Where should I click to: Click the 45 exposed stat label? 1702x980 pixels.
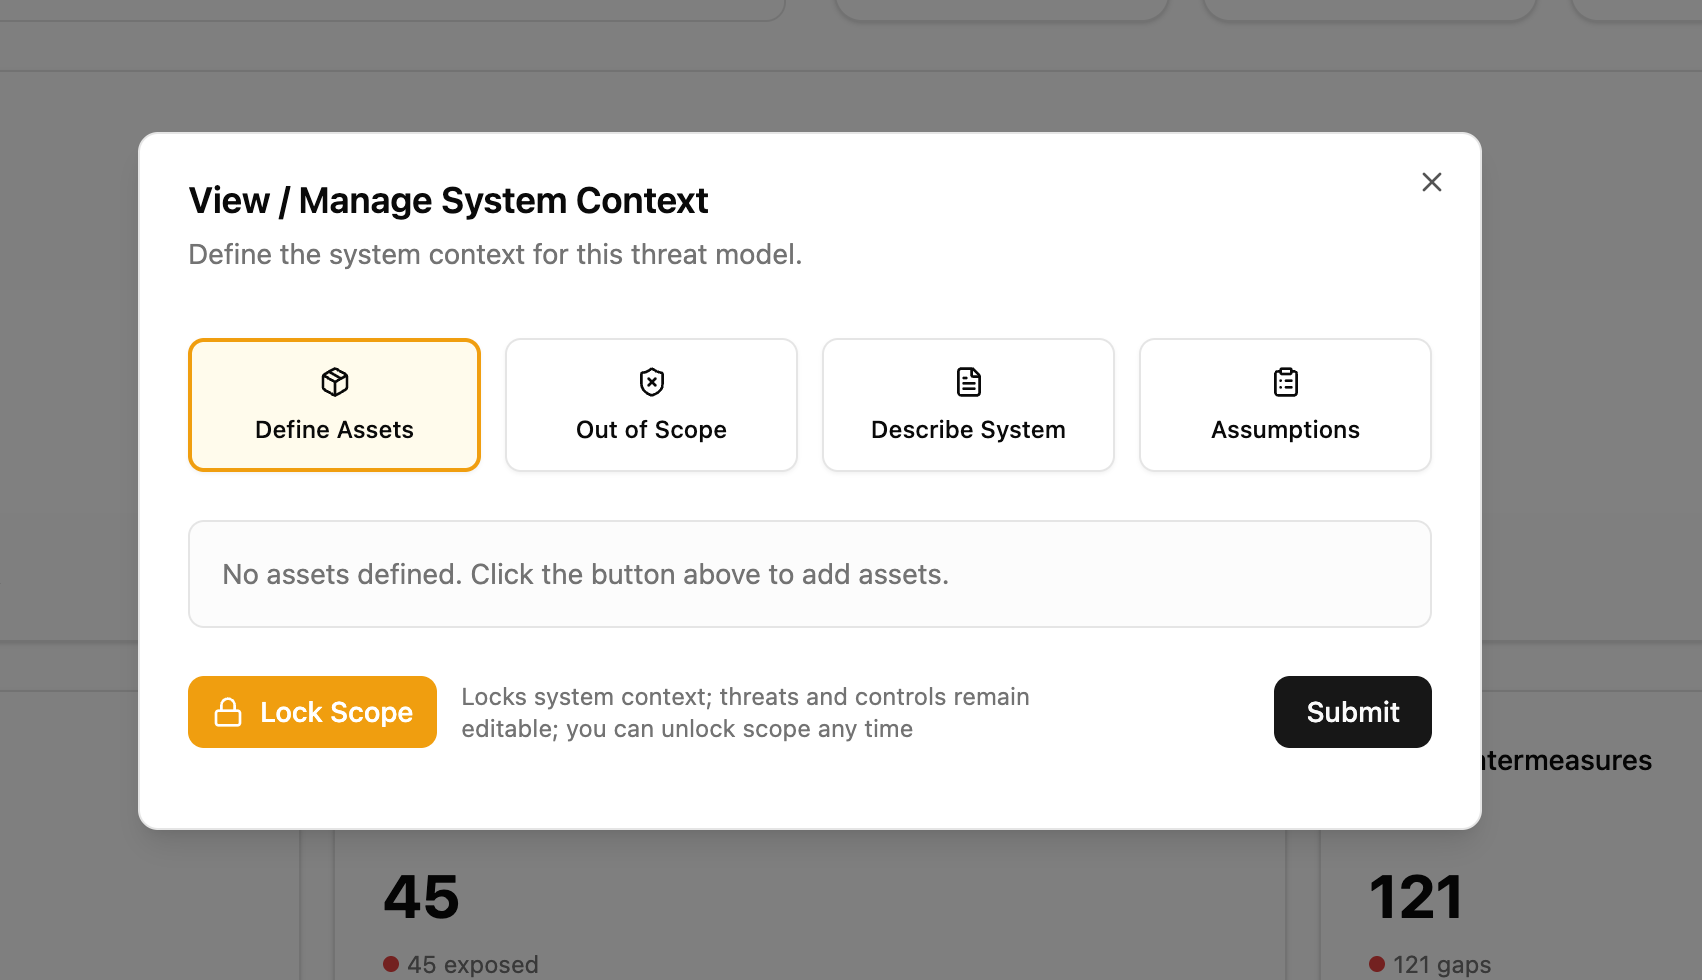pos(472,964)
